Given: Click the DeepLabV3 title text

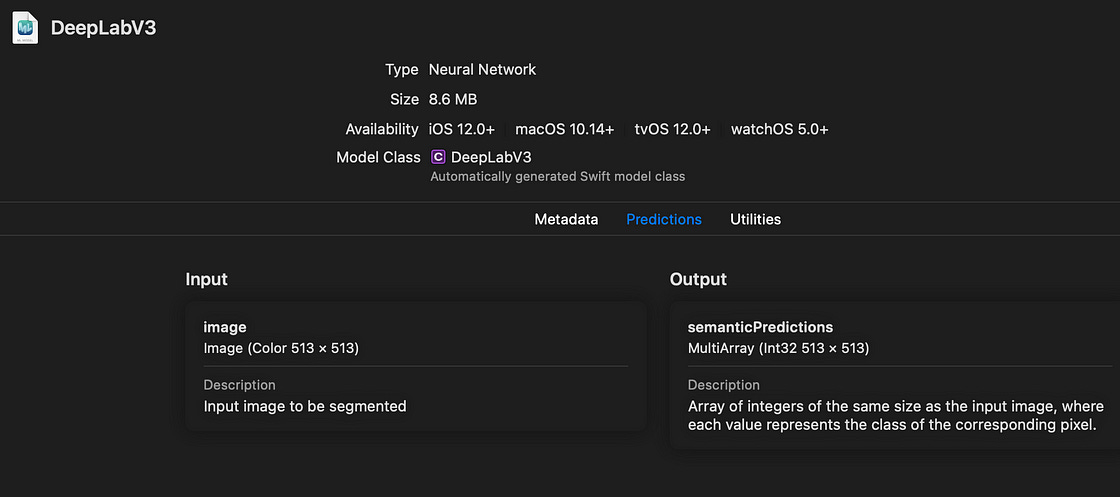Looking at the screenshot, I should click(x=104, y=29).
